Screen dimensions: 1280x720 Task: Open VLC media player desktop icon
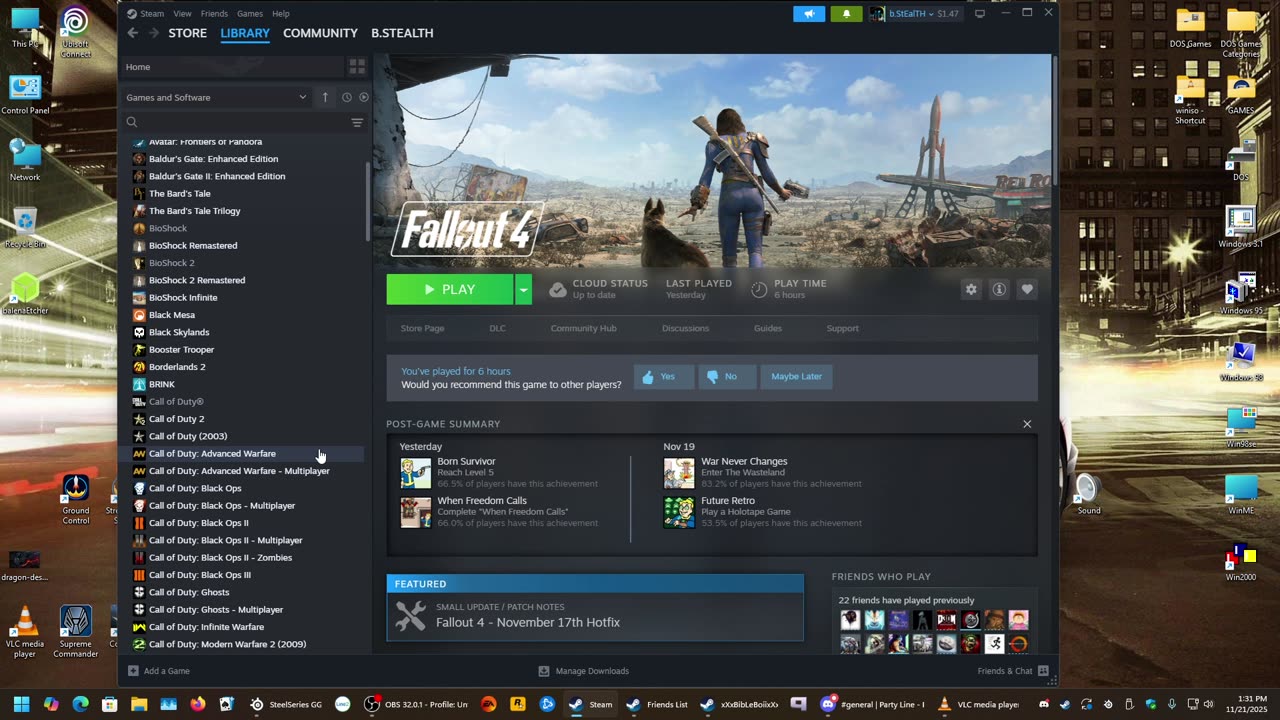coord(25,630)
